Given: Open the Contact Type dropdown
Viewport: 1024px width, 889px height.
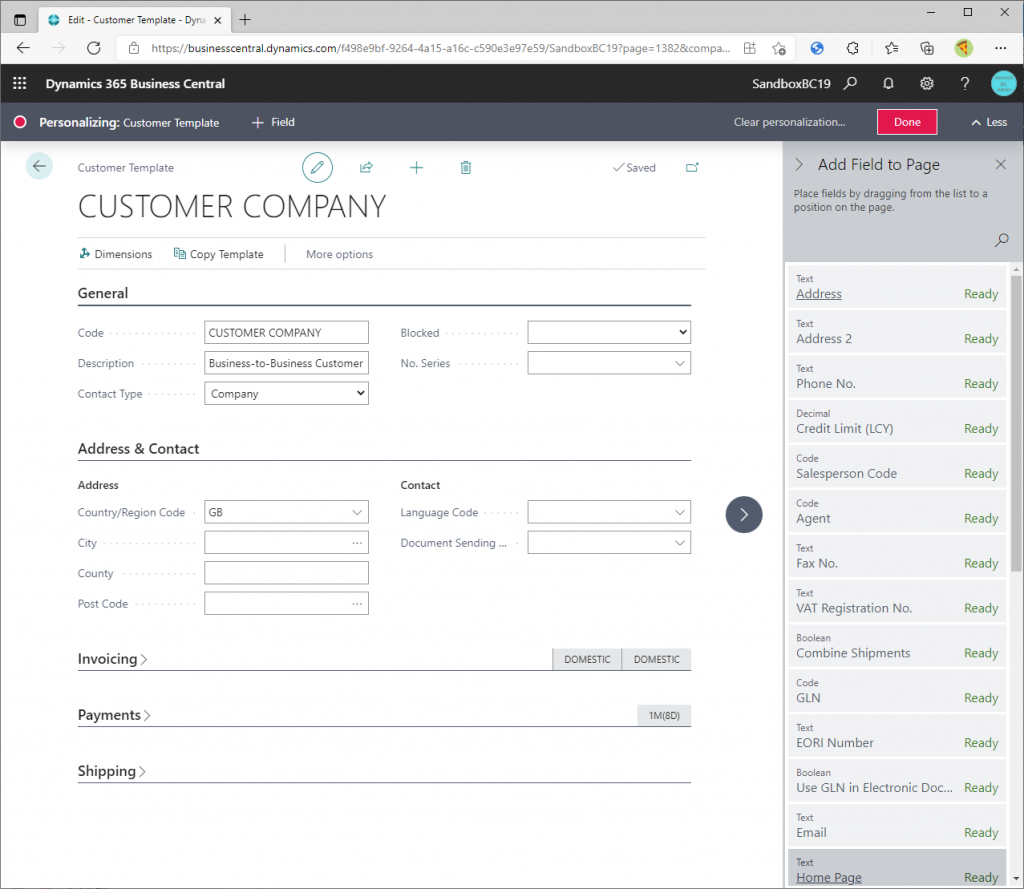Looking at the screenshot, I should pos(286,393).
